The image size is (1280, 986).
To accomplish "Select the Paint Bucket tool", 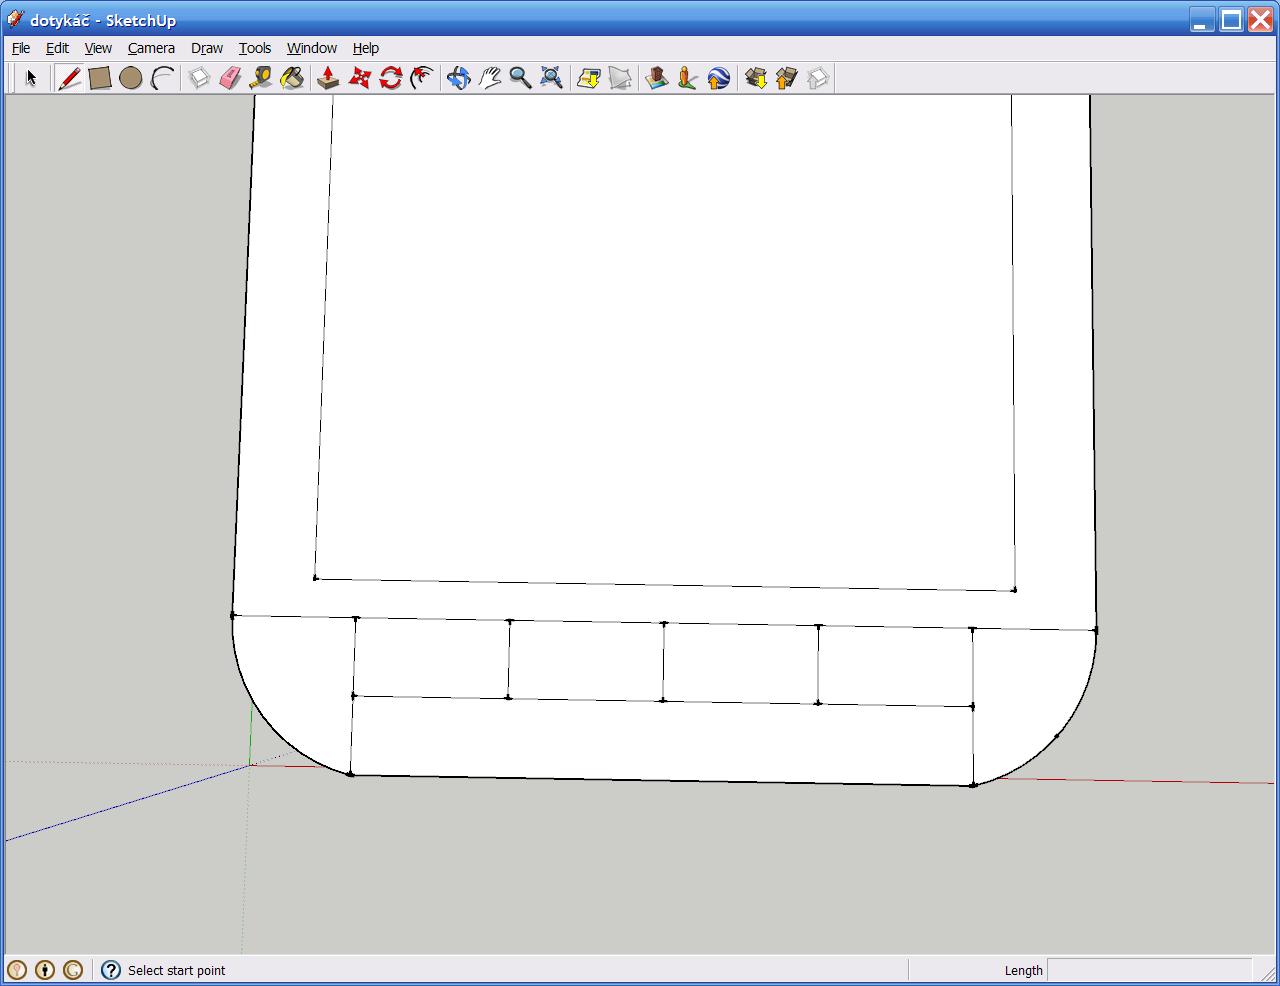I will [x=292, y=78].
